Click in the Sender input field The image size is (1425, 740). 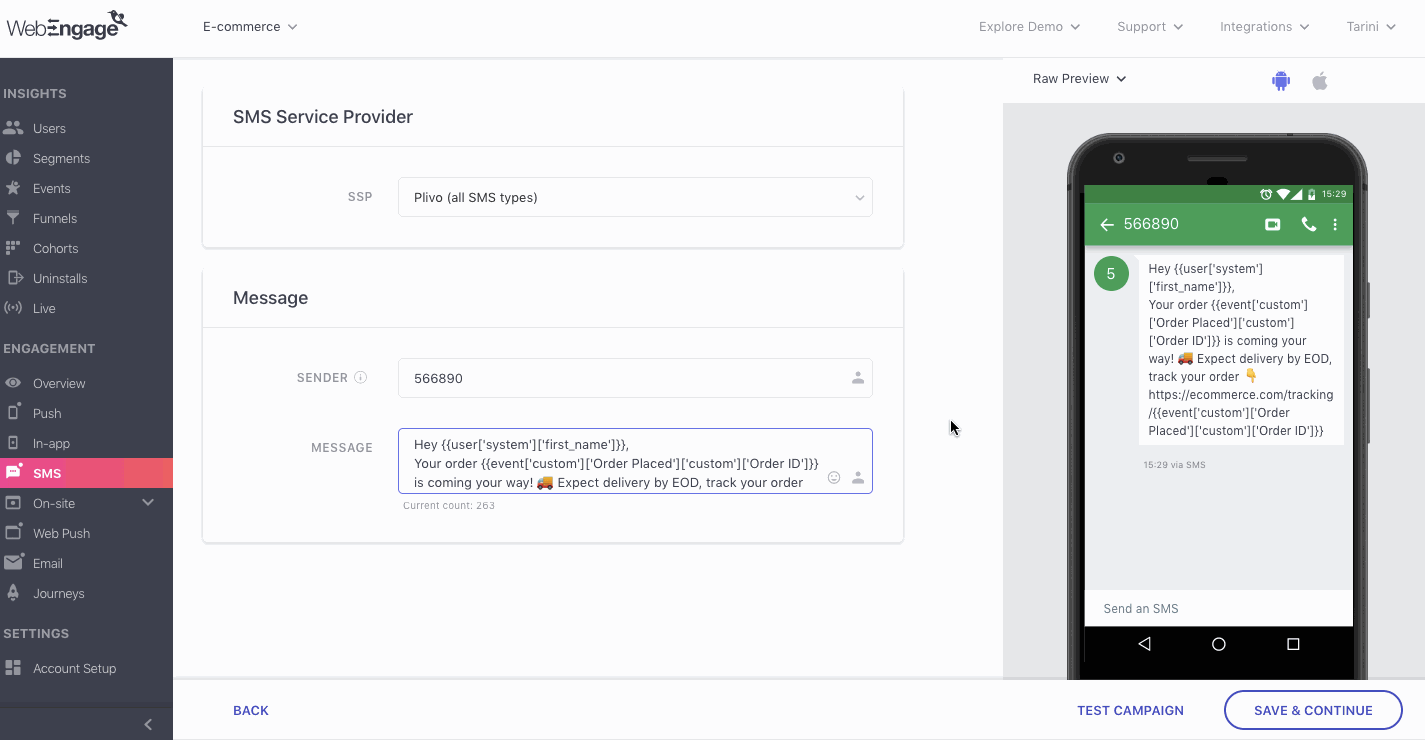click(635, 378)
